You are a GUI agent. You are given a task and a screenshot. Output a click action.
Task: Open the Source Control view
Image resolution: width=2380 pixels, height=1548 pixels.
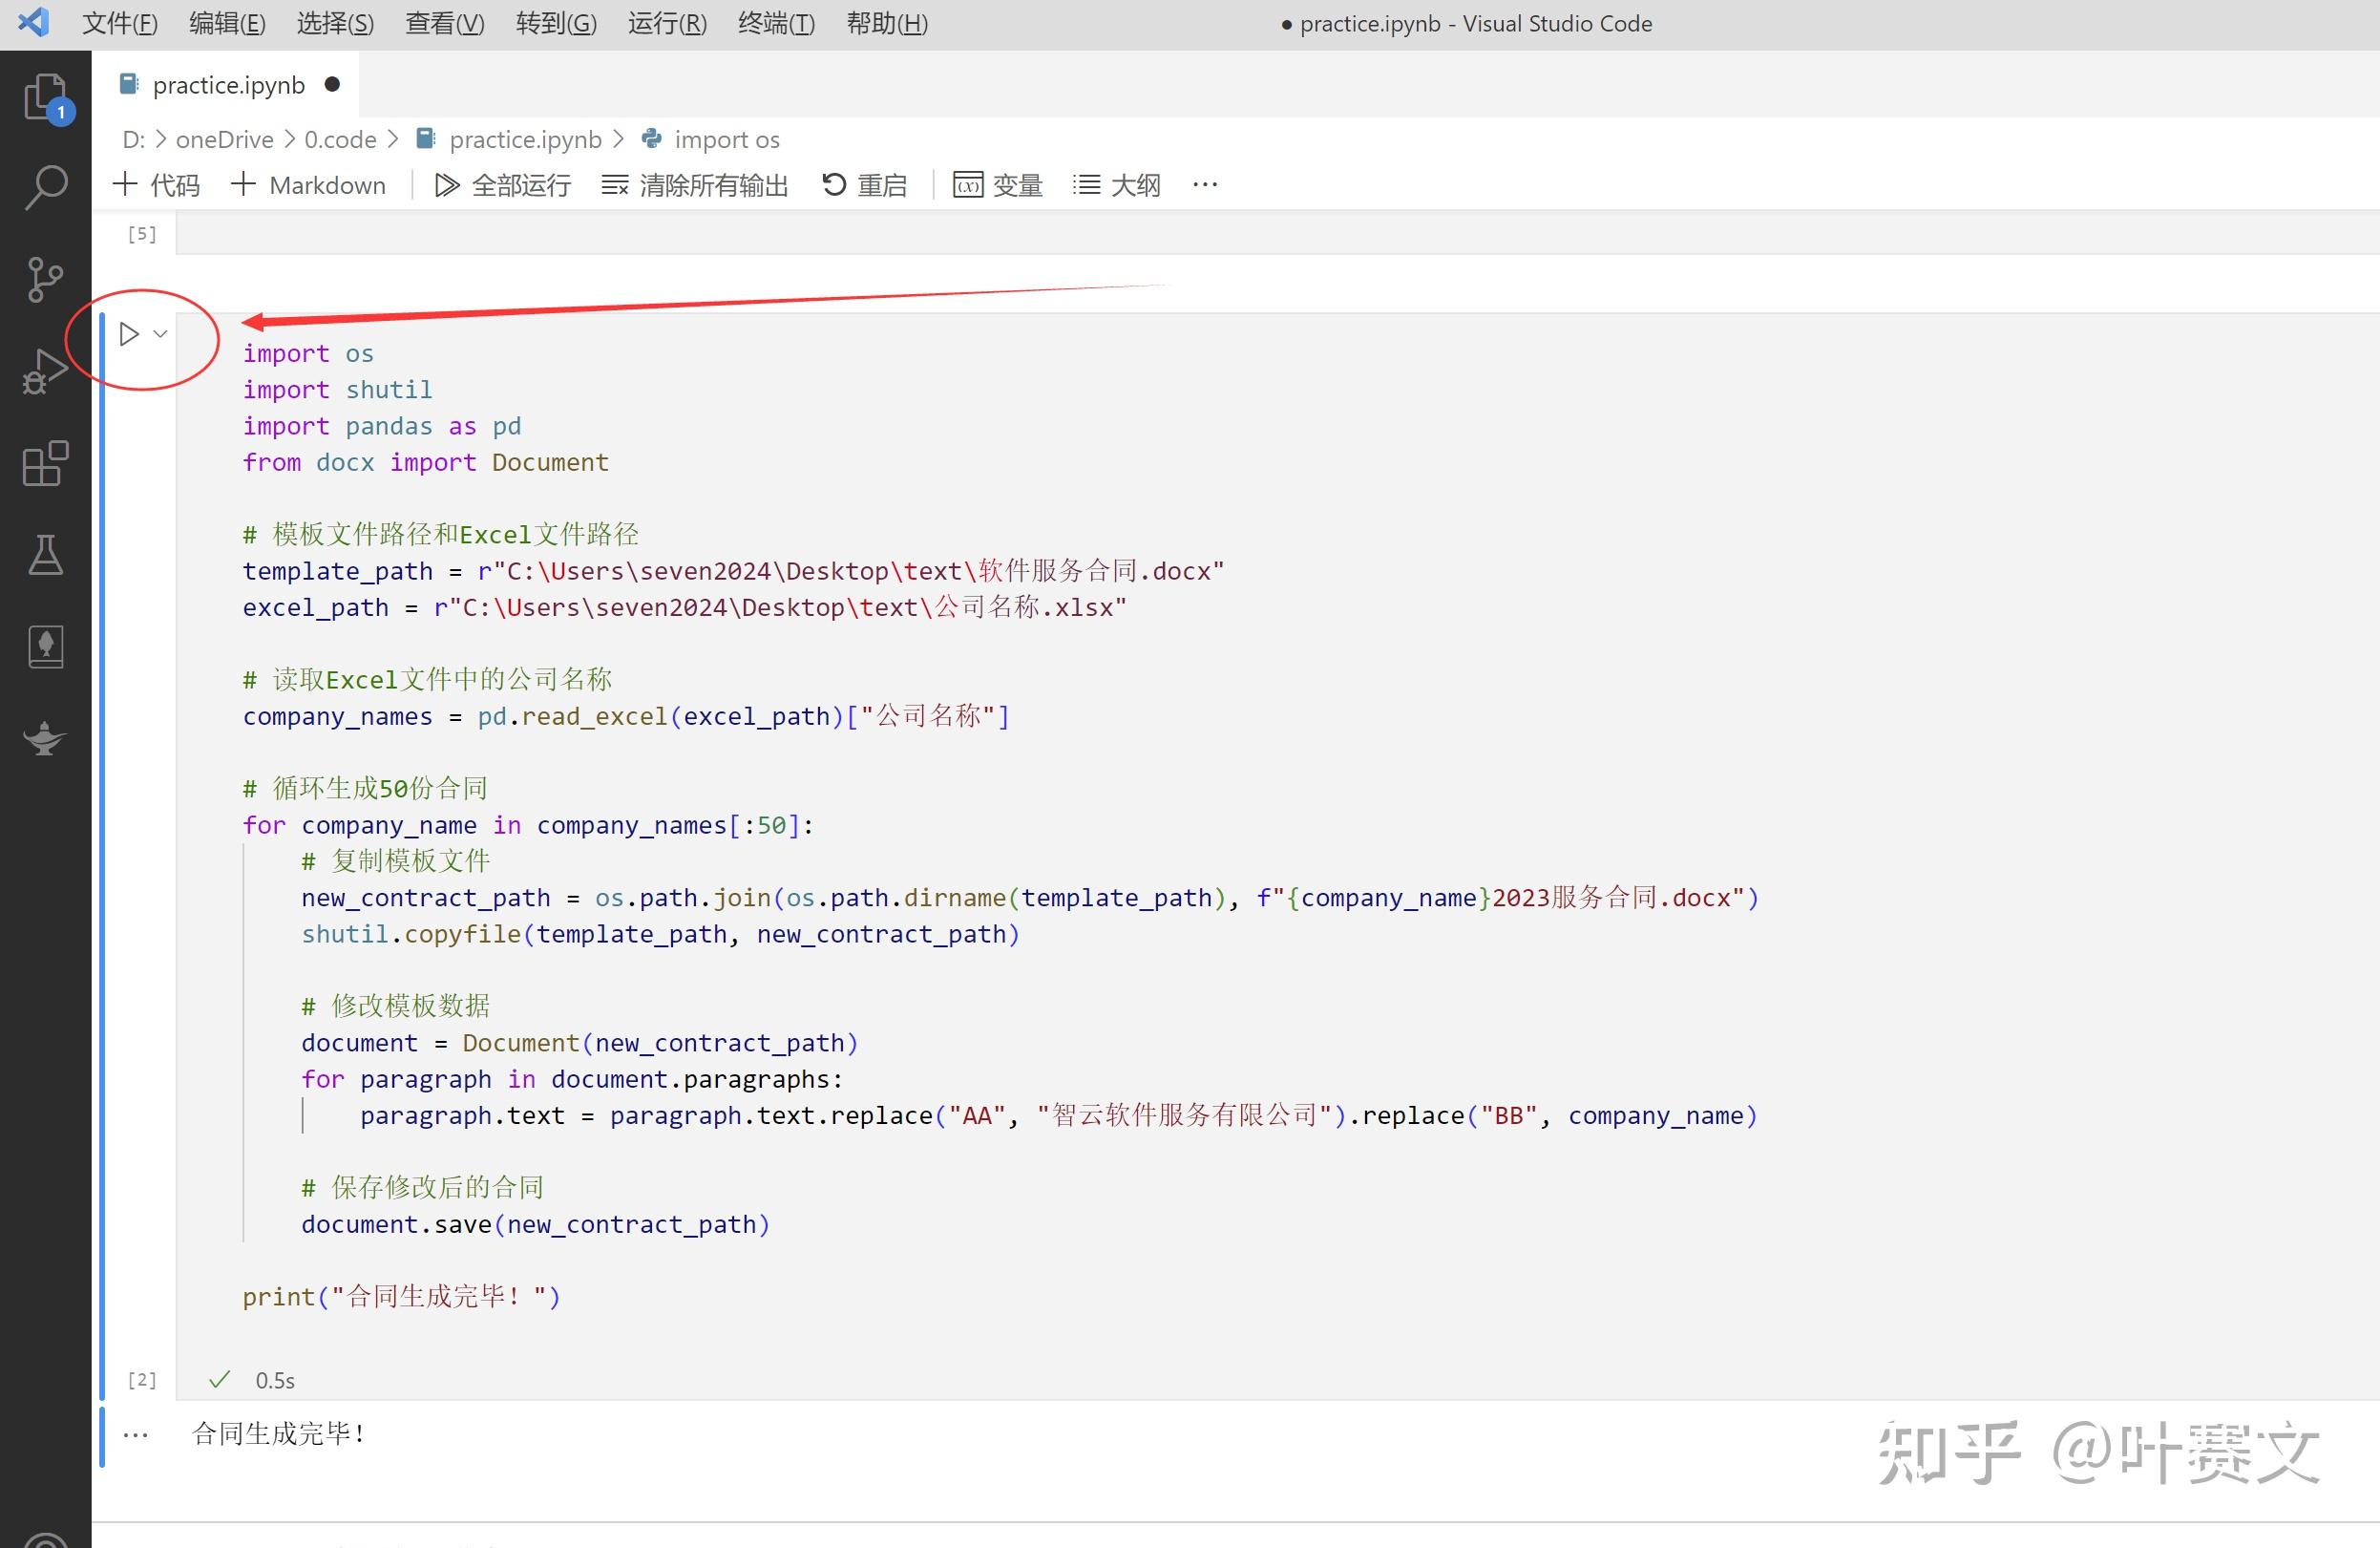[x=45, y=279]
